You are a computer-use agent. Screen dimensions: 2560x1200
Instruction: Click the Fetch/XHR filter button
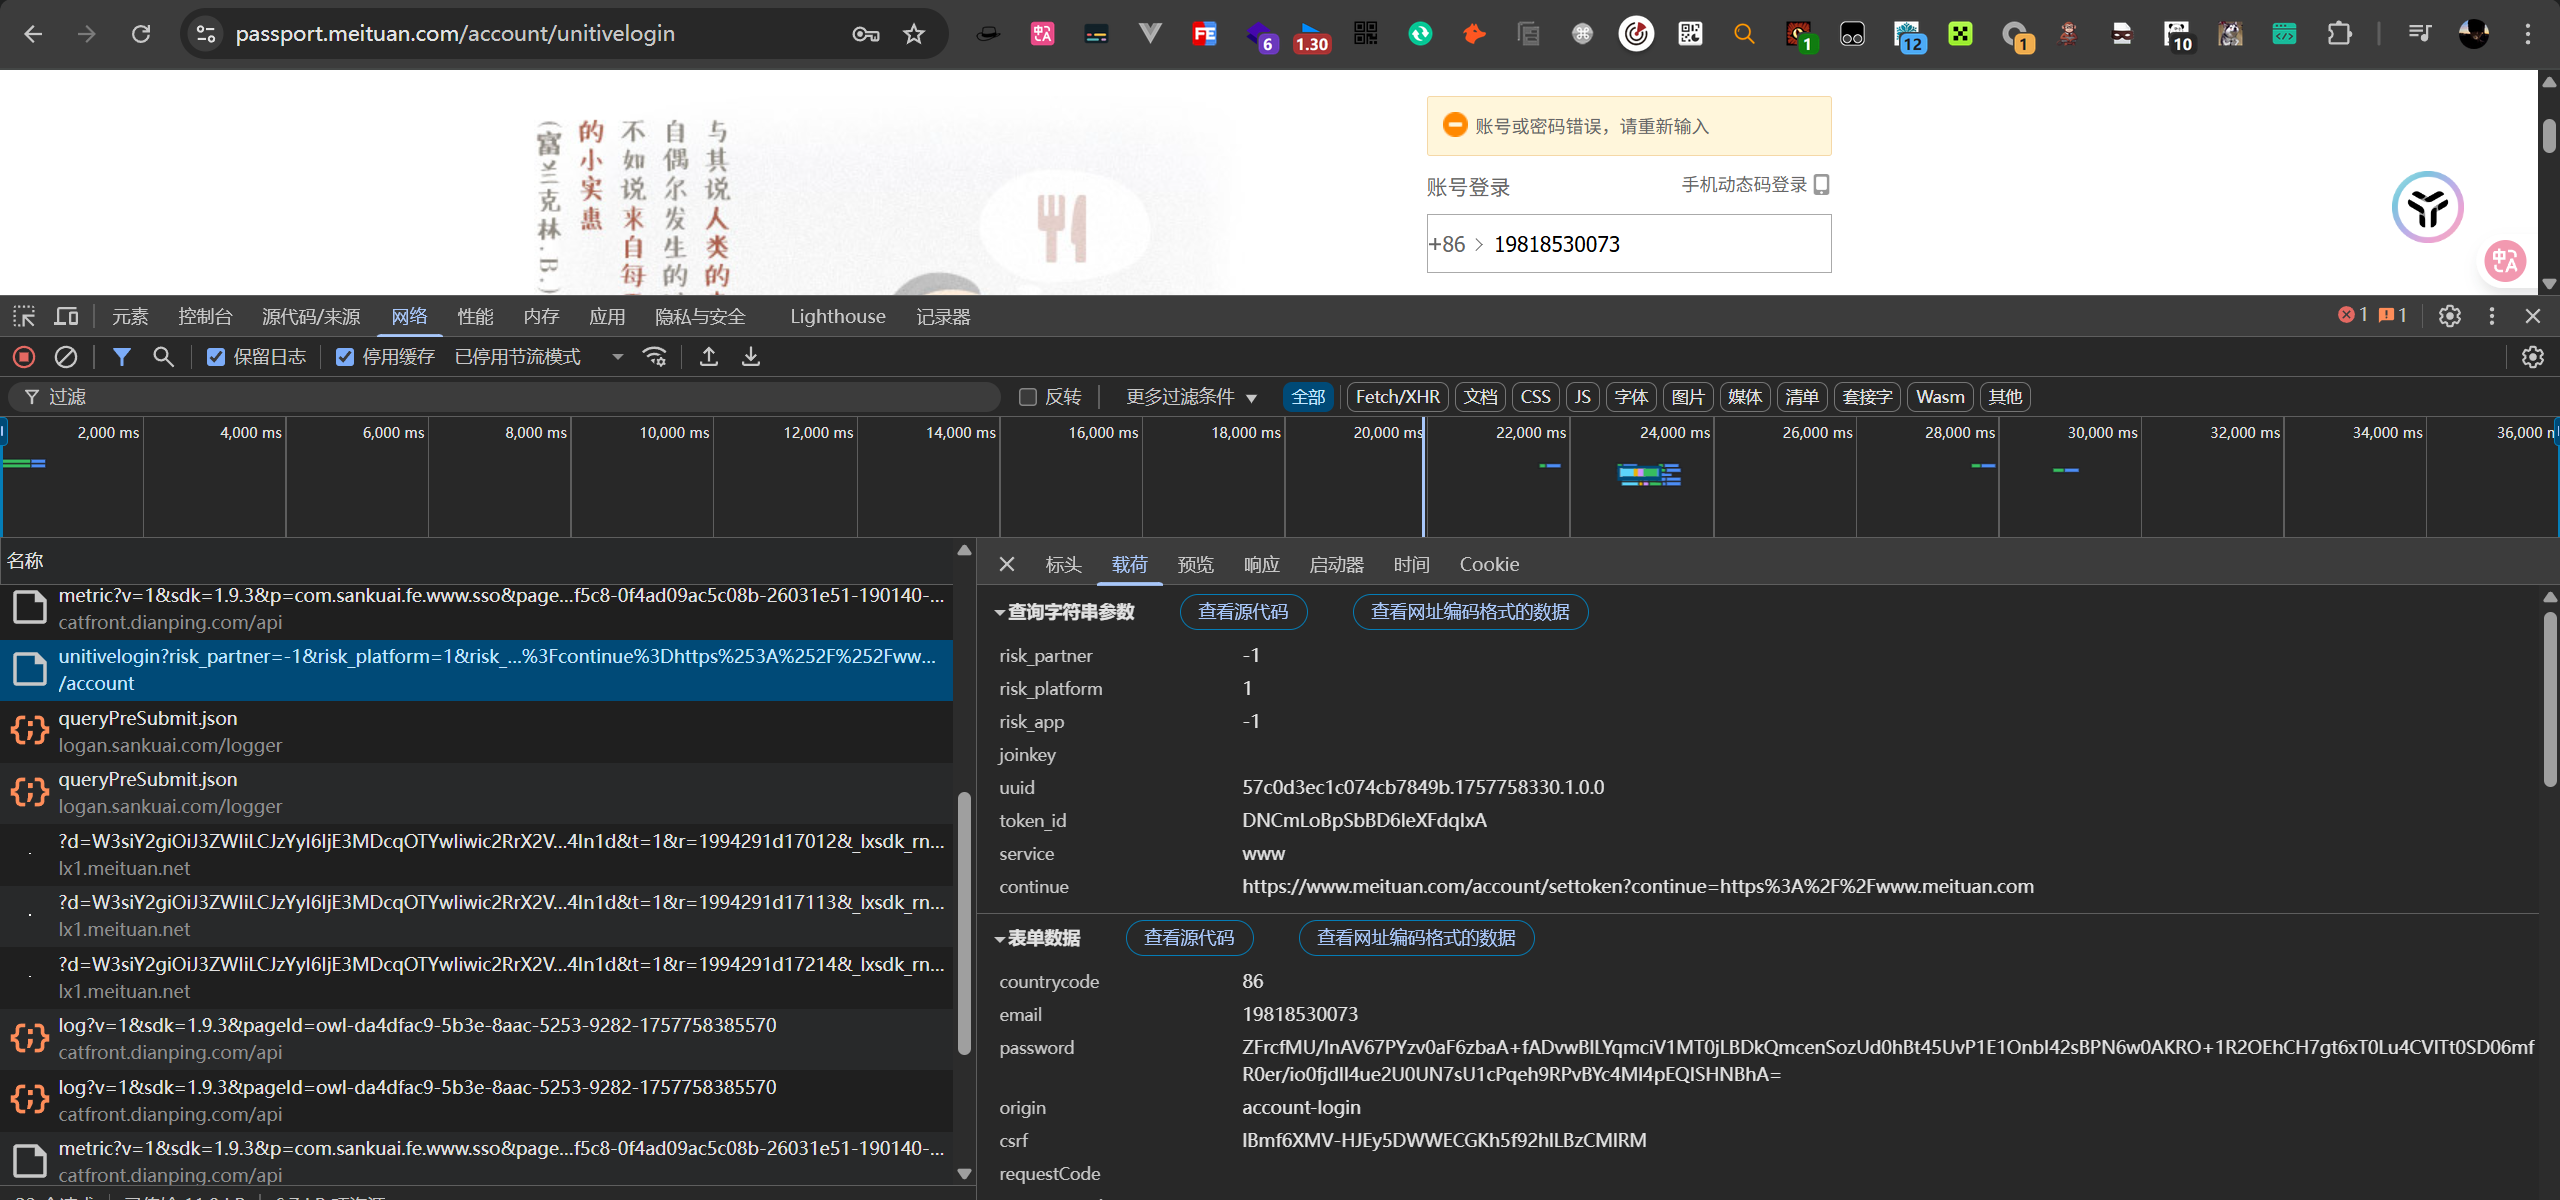point(1397,397)
